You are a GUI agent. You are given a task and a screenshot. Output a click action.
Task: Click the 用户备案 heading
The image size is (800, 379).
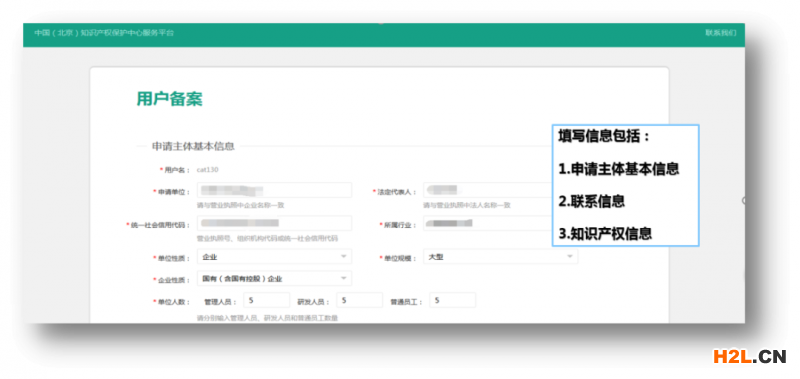169,99
